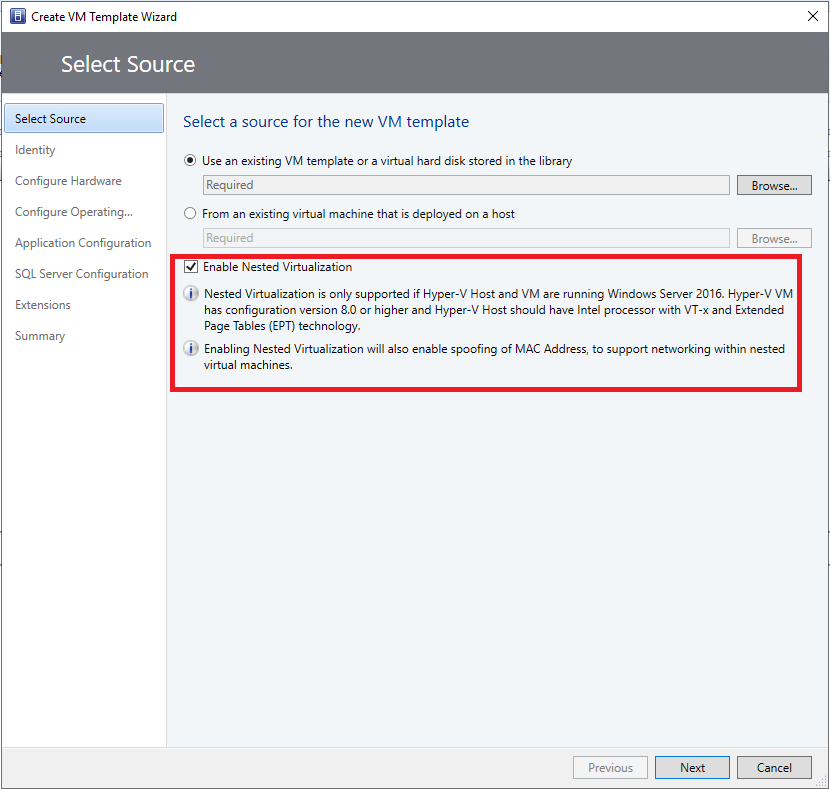Cancel the VM template wizard
Screen dimensions: 830x789
click(x=774, y=767)
